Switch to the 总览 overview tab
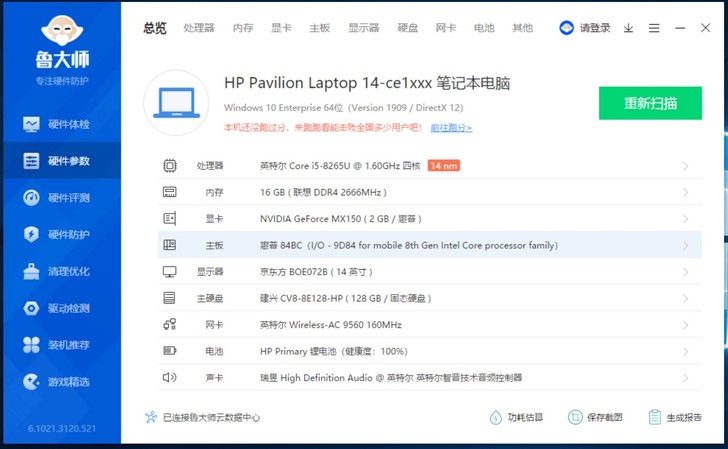The image size is (728, 449). click(x=155, y=28)
